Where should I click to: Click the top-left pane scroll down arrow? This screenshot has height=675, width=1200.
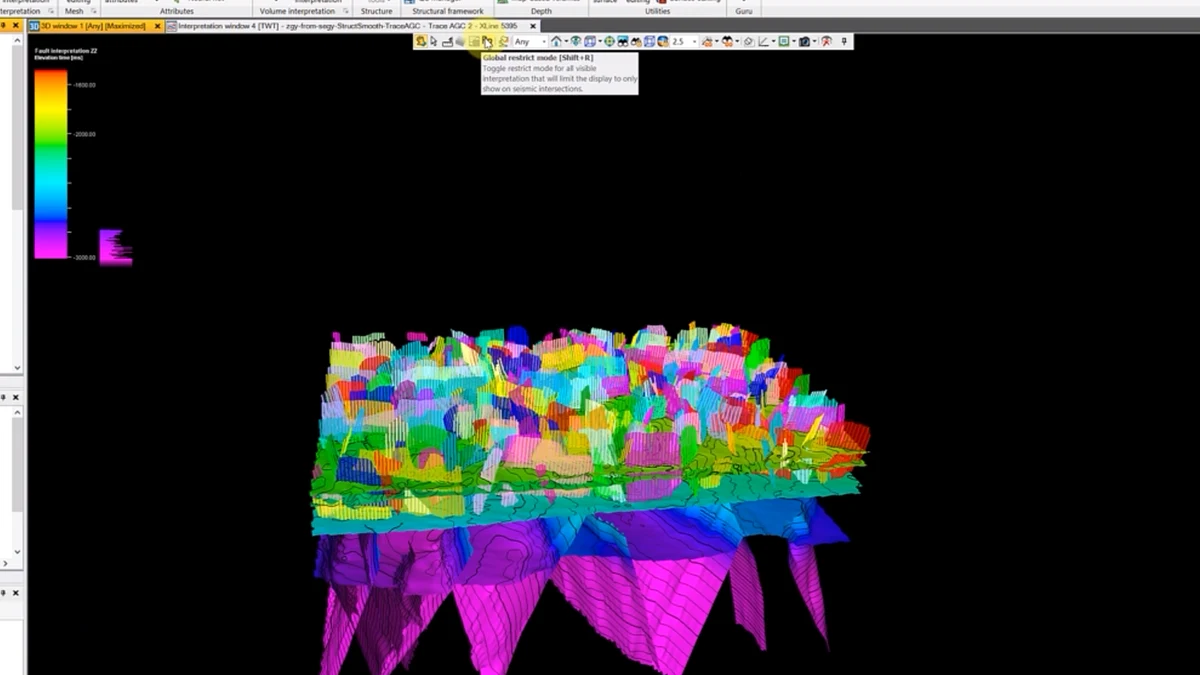(x=17, y=369)
